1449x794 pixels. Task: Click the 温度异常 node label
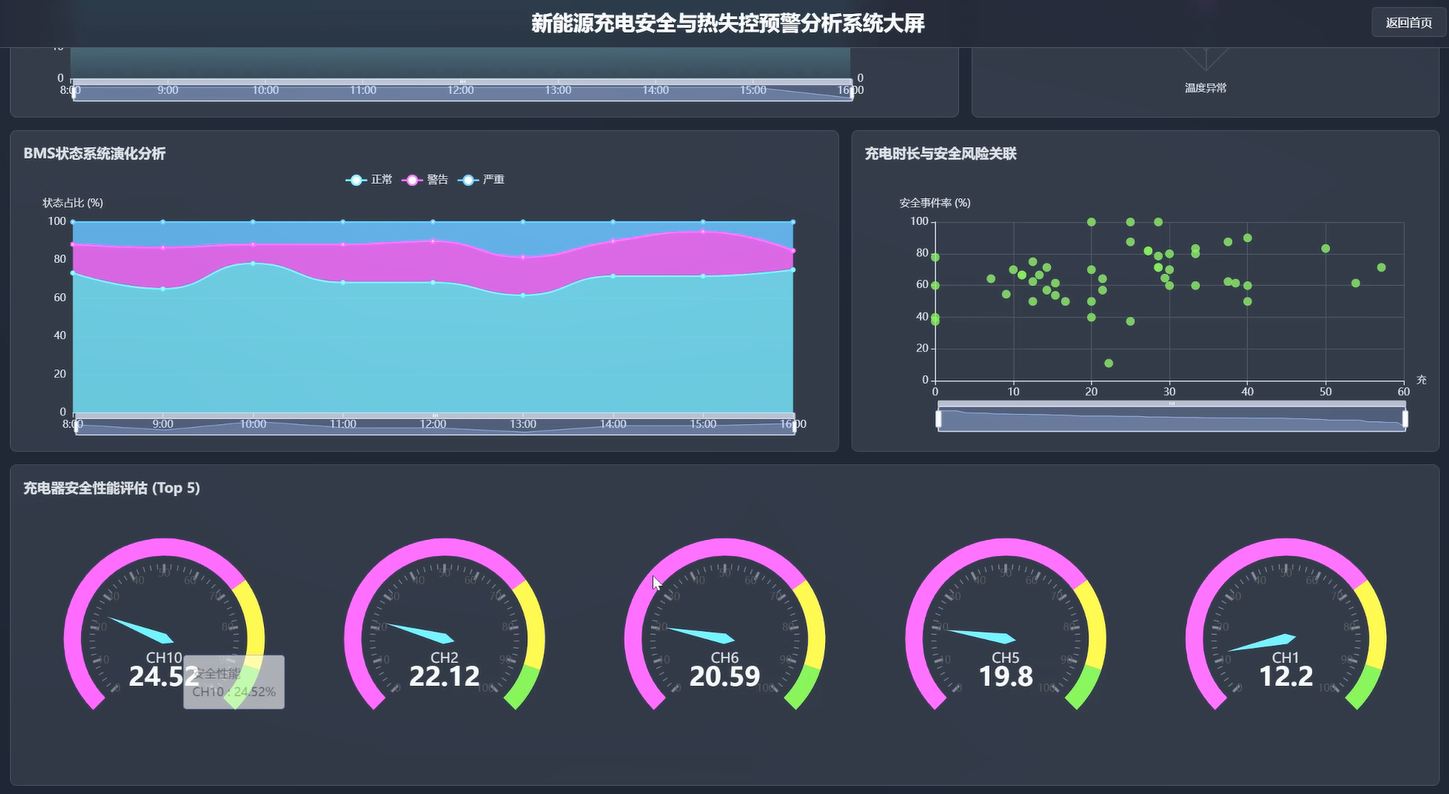[1205, 87]
